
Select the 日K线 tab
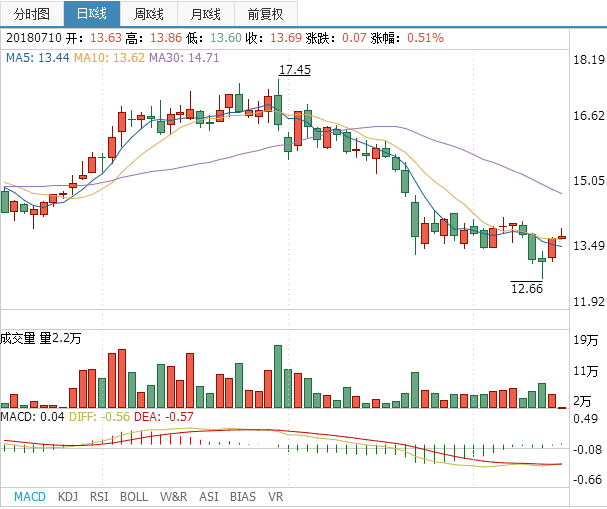[92, 14]
